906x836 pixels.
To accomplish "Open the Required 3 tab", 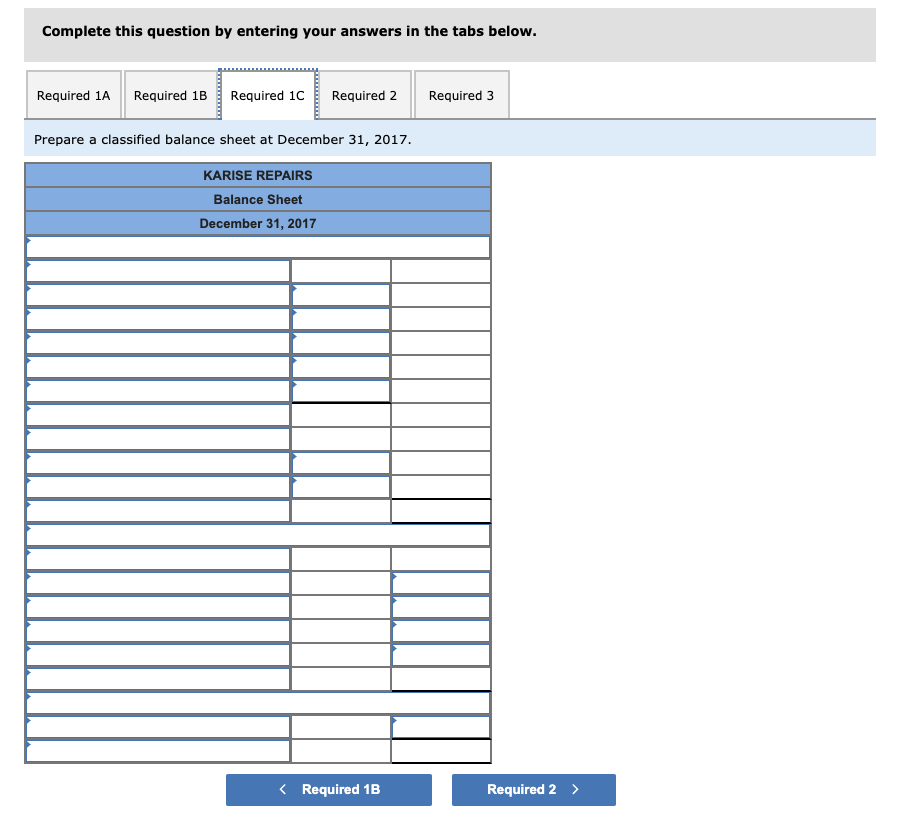I will coord(461,95).
